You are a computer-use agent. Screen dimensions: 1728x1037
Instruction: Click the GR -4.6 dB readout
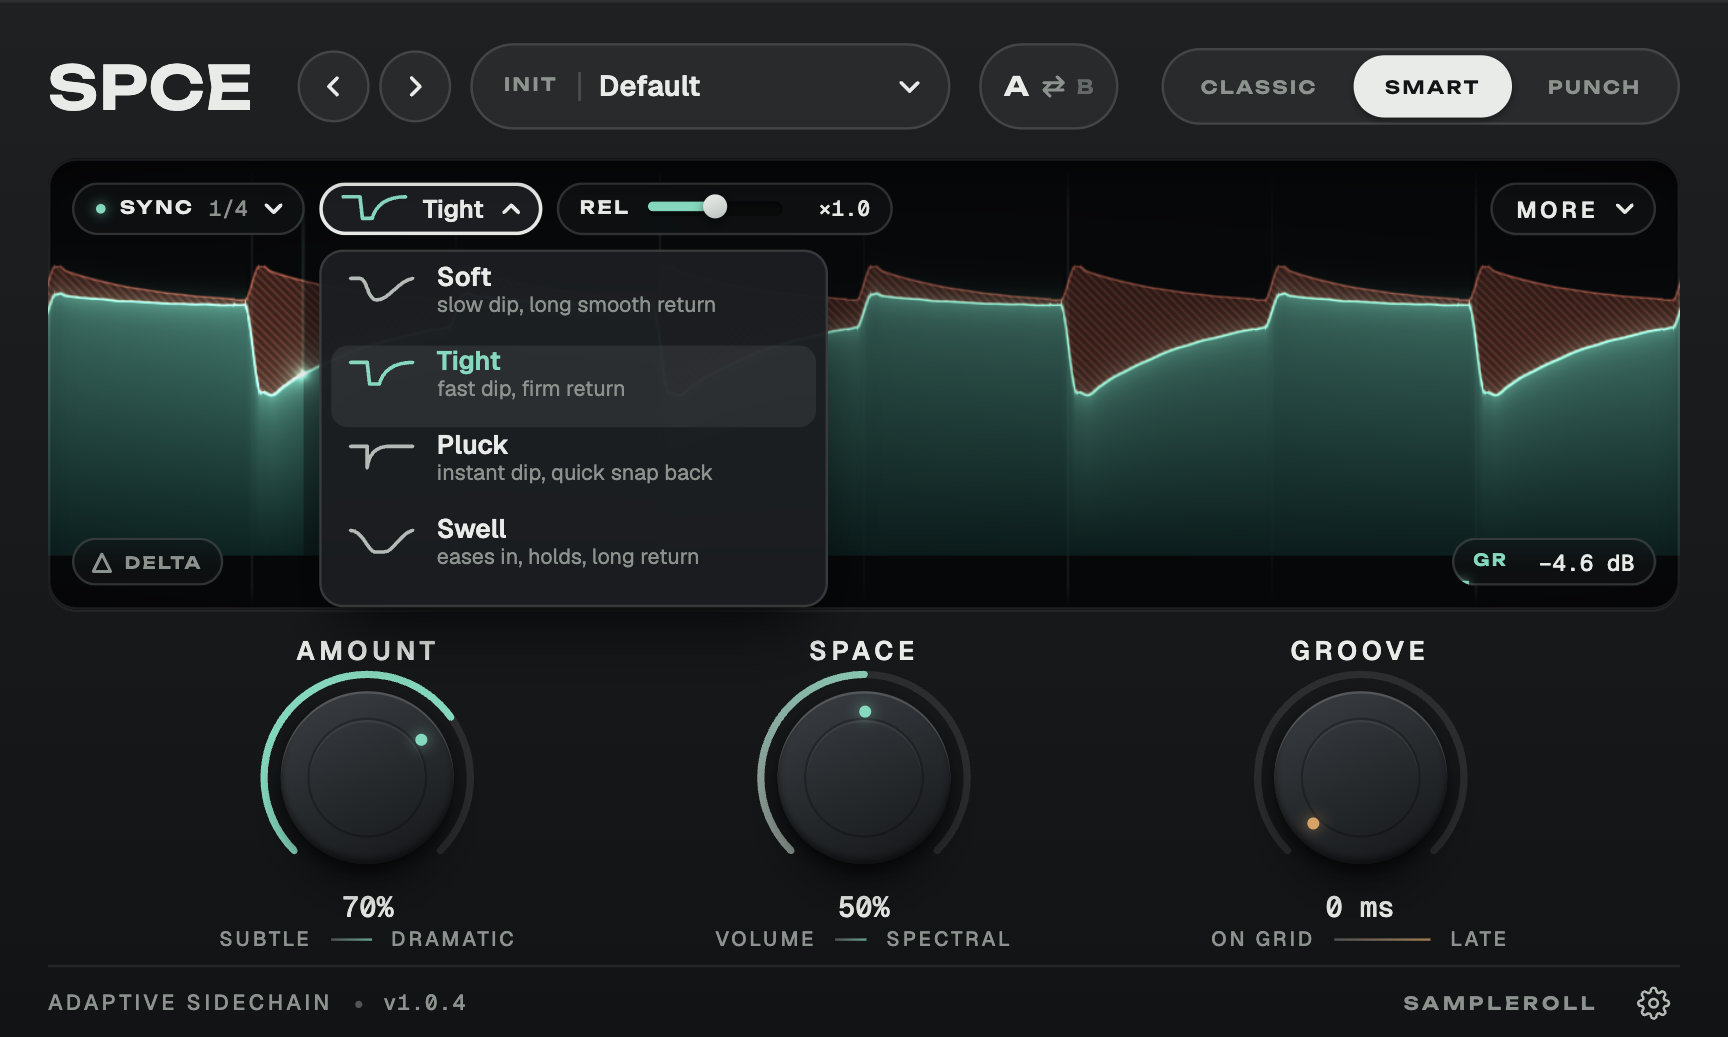[1554, 562]
